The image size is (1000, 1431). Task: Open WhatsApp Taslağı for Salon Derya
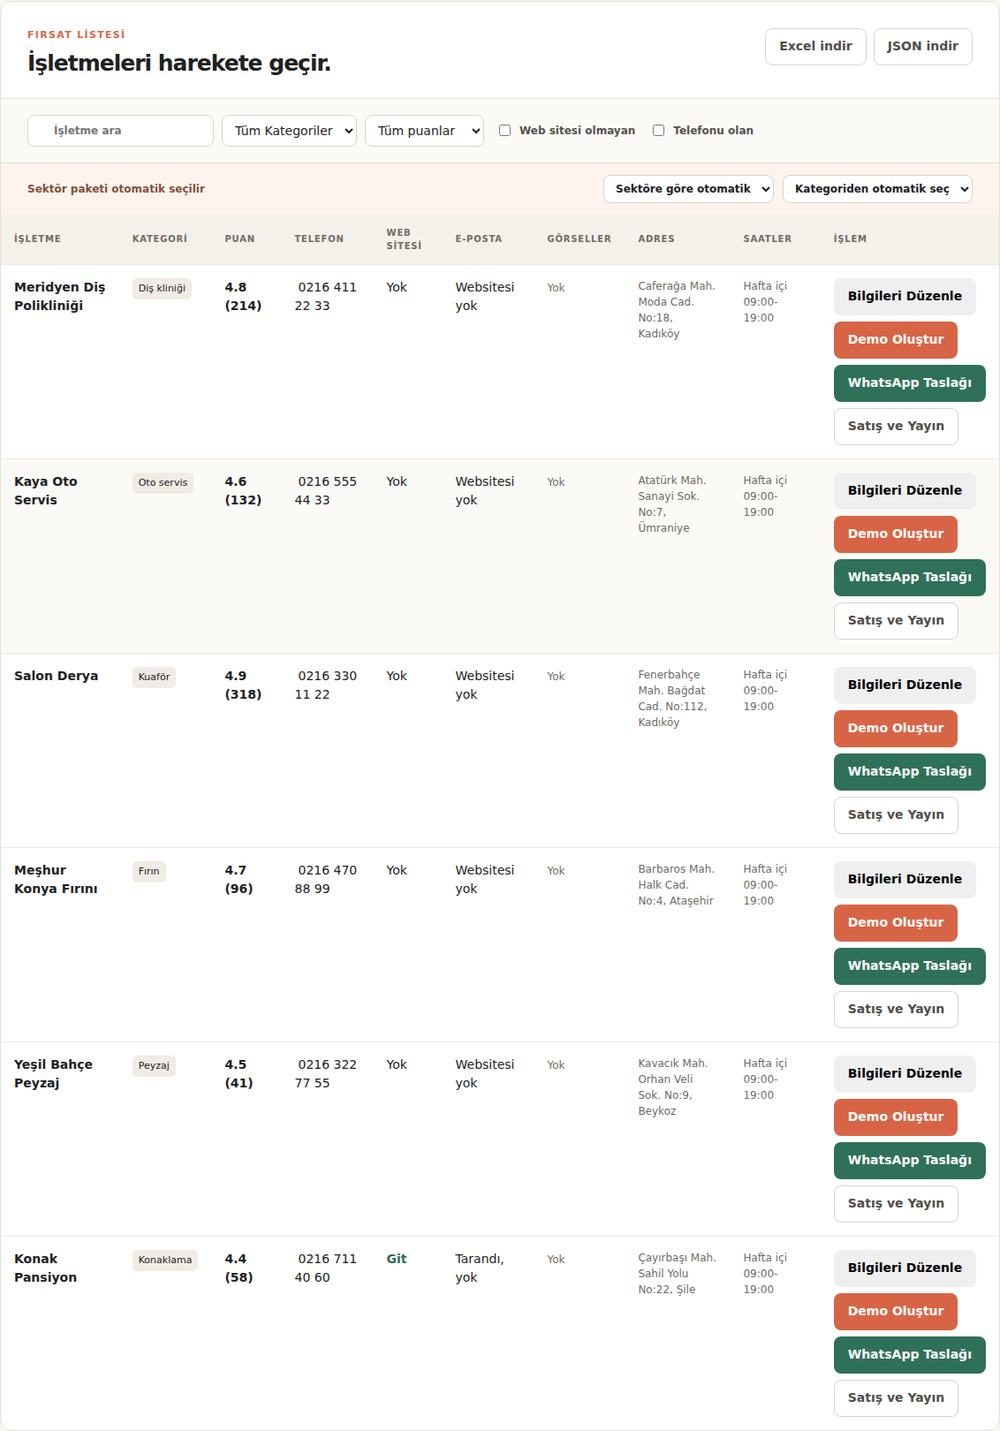click(x=909, y=772)
